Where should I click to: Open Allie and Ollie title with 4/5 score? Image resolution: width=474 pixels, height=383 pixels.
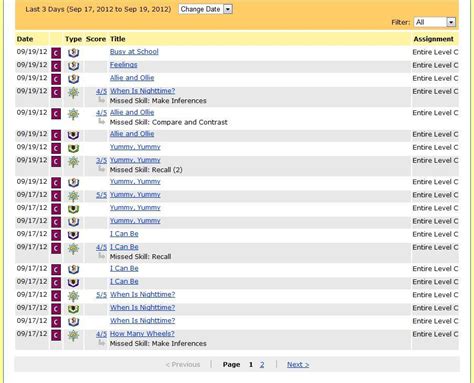point(132,113)
